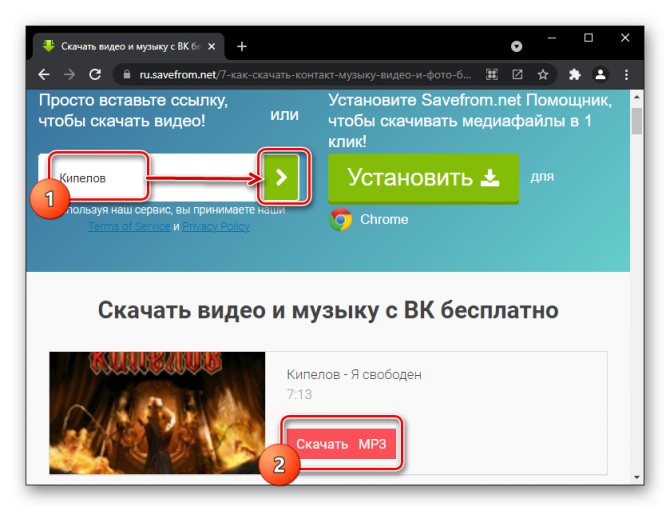Open the tab search dropdown arrow
Image resolution: width=670 pixels, height=515 pixels.
pyautogui.click(x=516, y=46)
